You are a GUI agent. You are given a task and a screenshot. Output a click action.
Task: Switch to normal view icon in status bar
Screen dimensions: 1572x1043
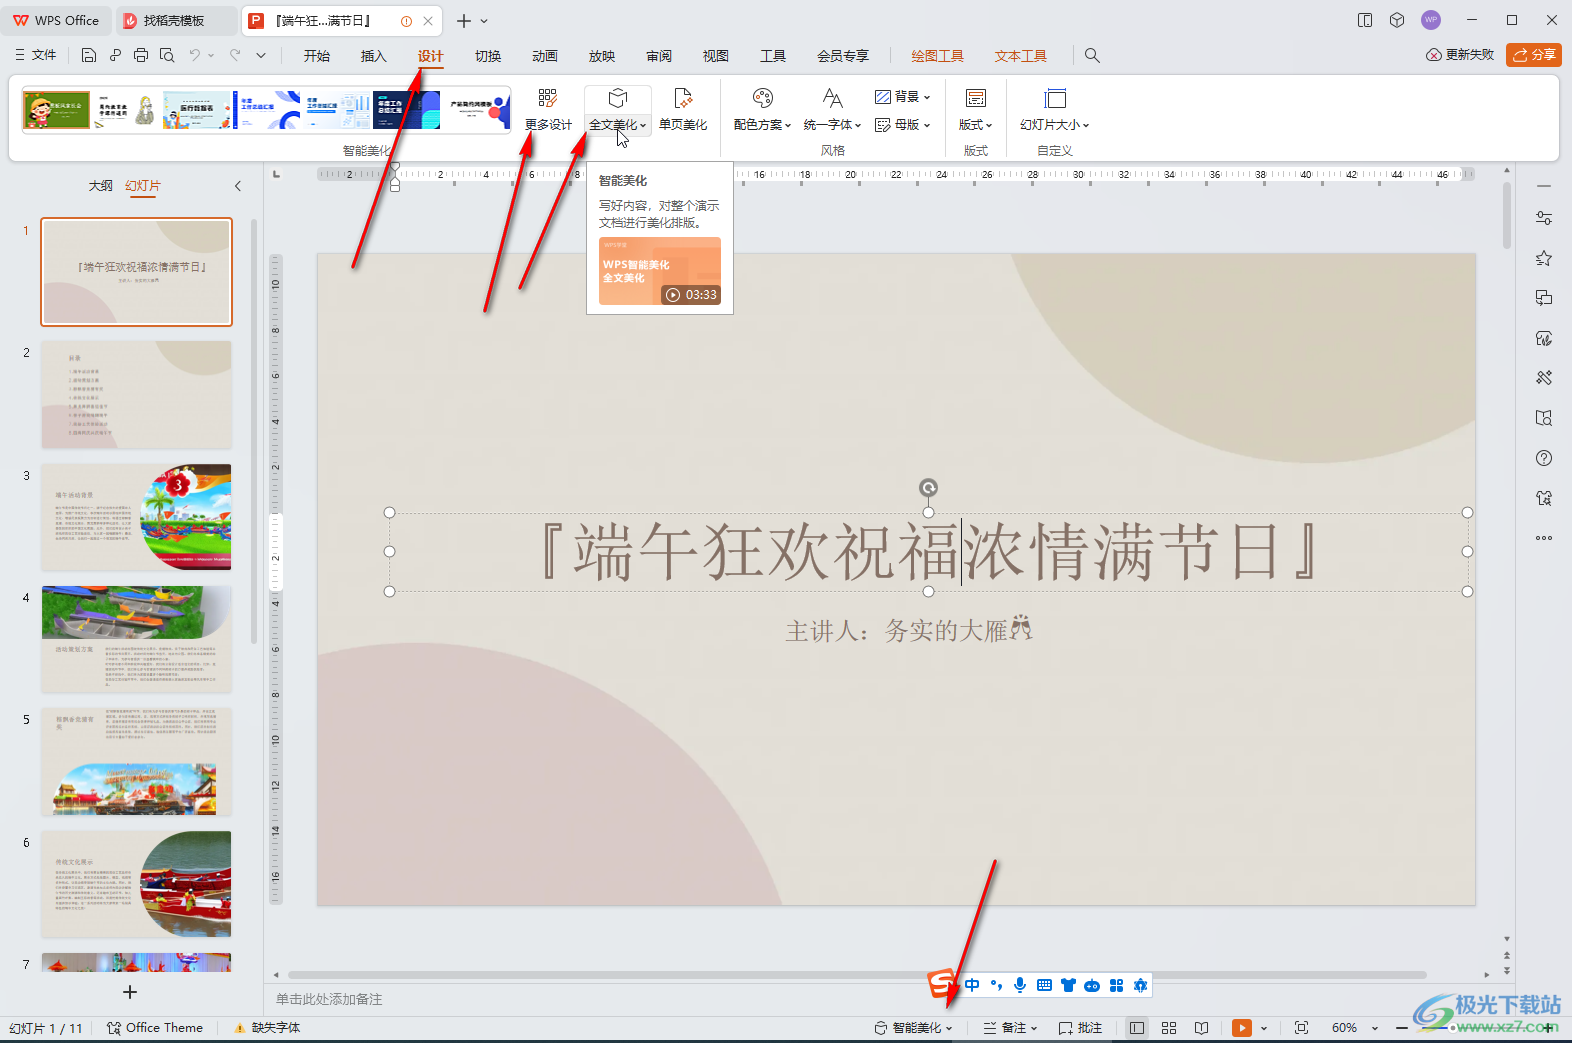(1137, 1028)
